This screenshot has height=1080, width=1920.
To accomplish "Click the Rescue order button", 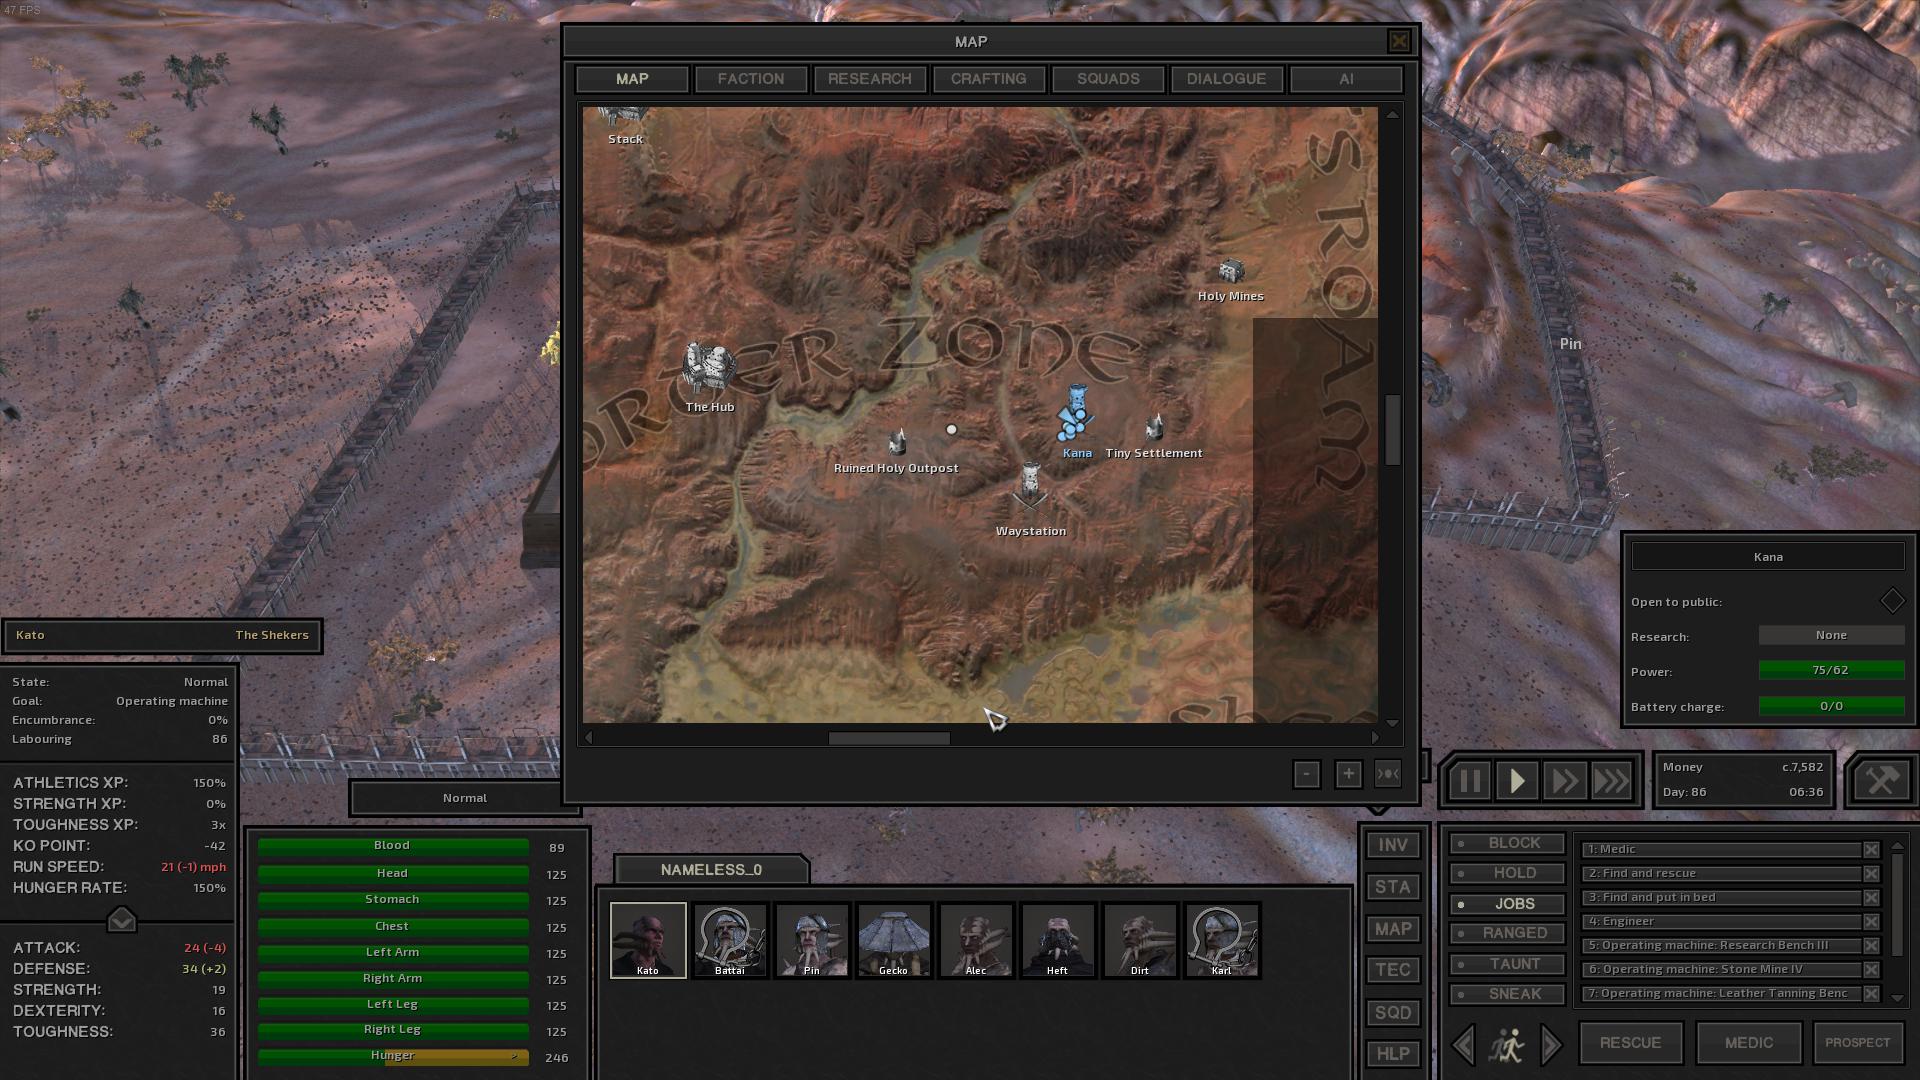I will pyautogui.click(x=1631, y=1043).
